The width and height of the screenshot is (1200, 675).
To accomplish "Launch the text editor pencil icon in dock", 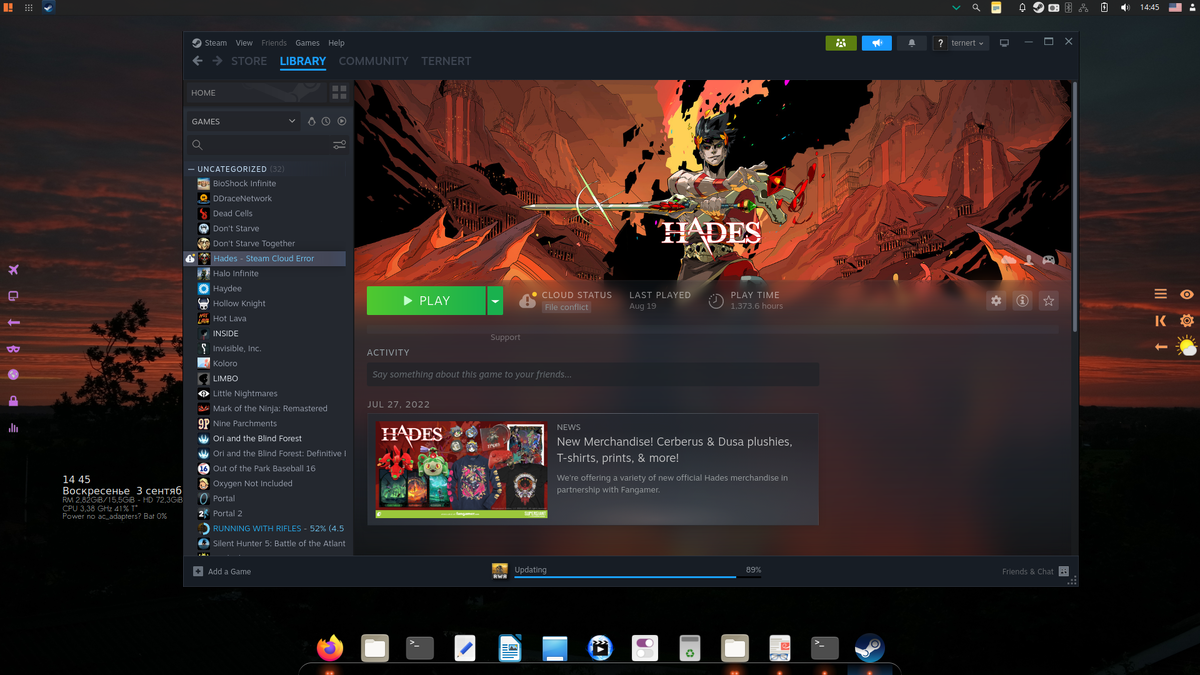I will click(x=464, y=648).
